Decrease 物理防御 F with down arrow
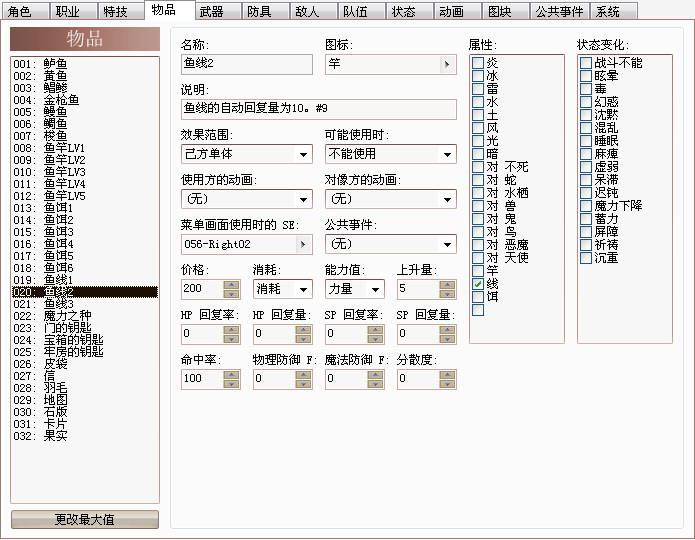Viewport: 695px width, 540px height. (303, 384)
